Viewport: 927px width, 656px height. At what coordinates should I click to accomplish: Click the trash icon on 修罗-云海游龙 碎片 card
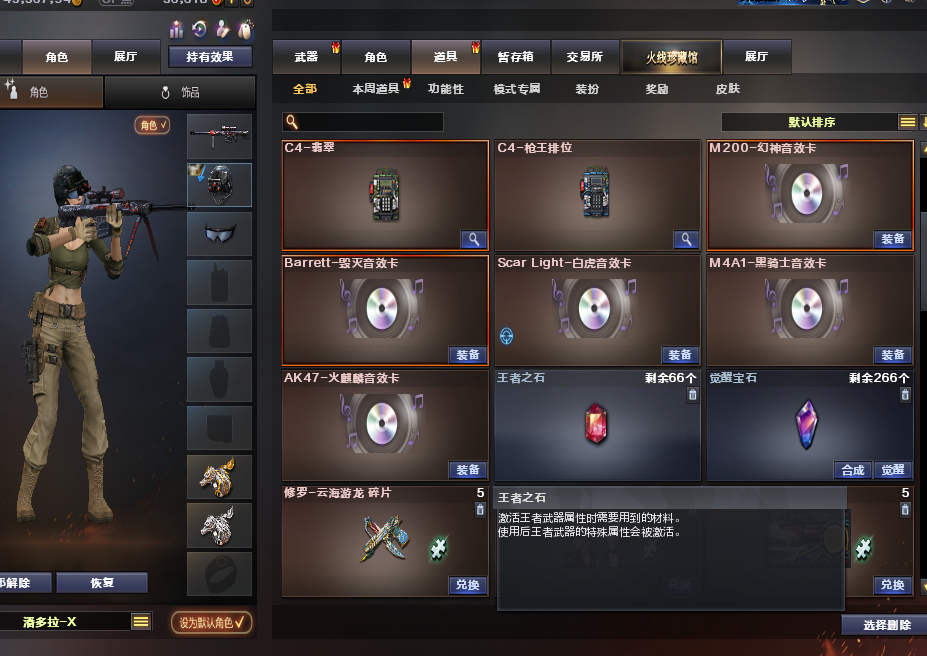pos(480,509)
